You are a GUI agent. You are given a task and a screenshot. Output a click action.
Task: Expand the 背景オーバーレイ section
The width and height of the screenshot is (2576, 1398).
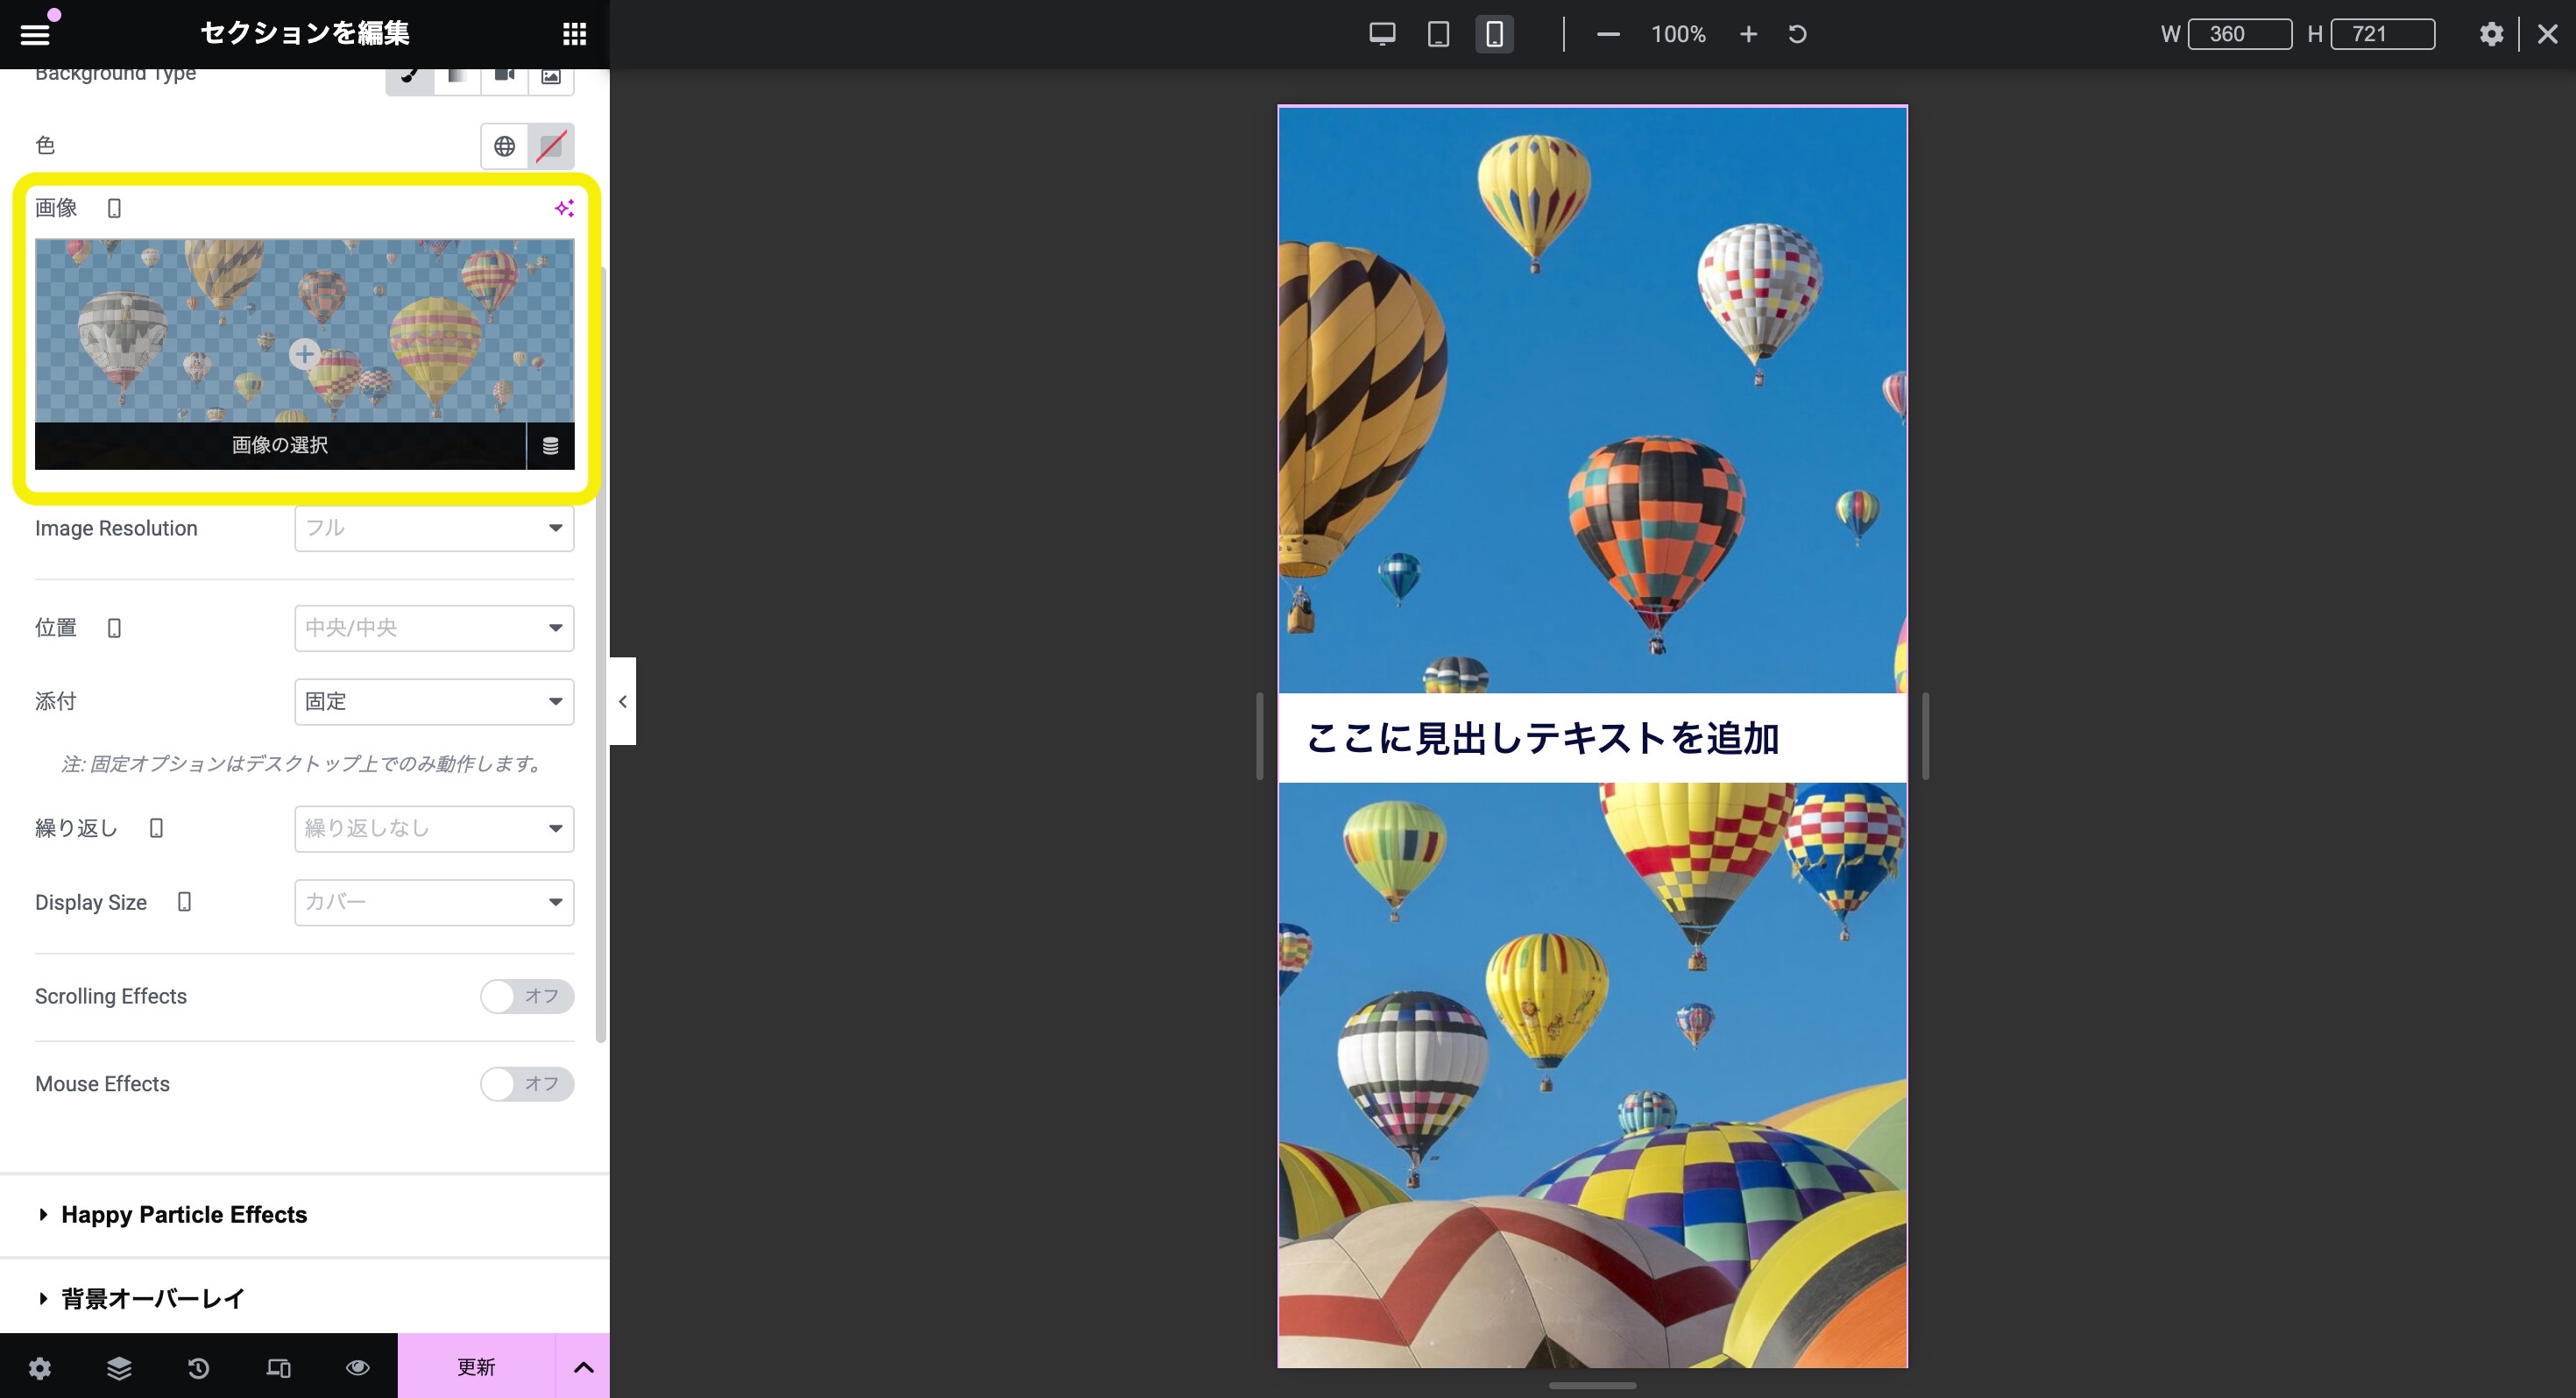pos(304,1298)
